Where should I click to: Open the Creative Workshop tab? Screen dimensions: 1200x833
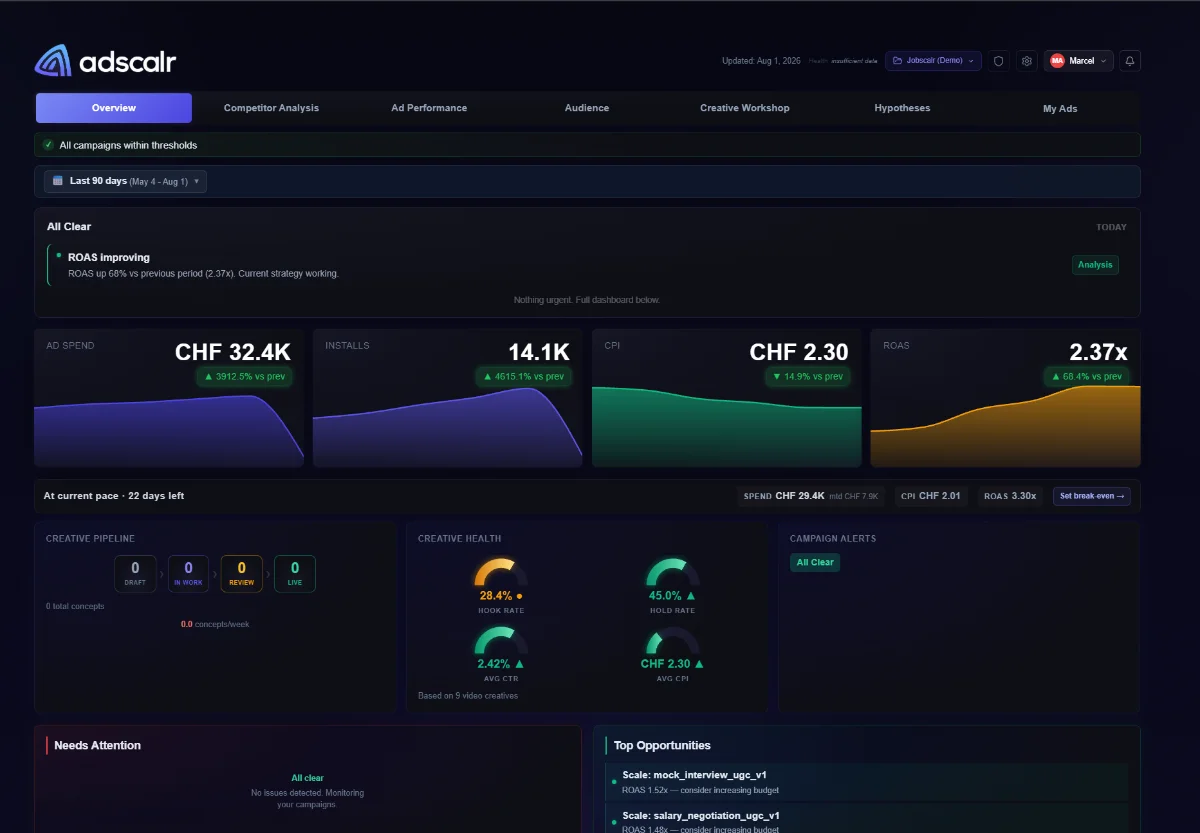(745, 108)
